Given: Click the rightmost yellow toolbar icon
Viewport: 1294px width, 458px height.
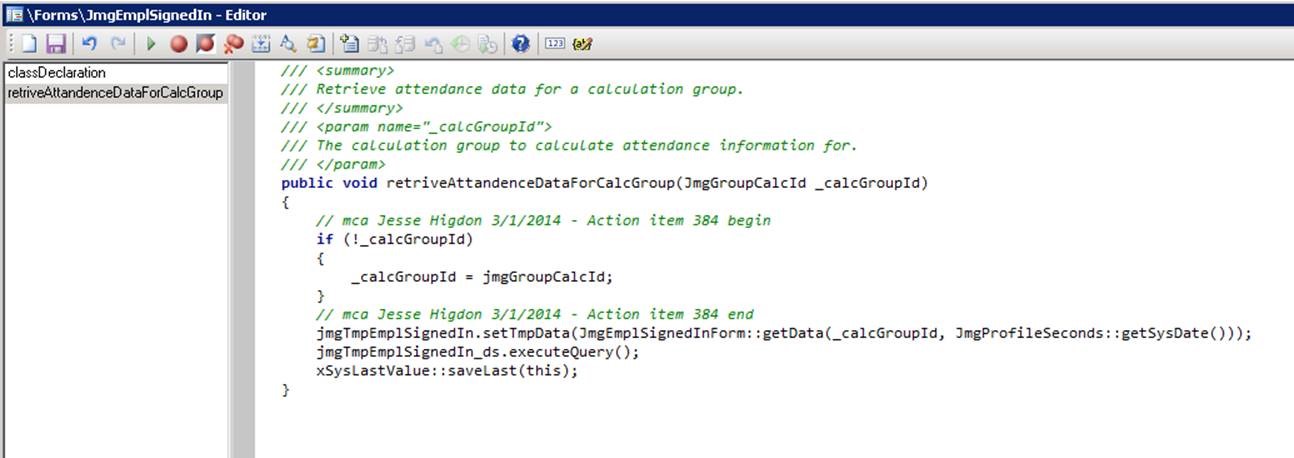Looking at the screenshot, I should click(583, 44).
